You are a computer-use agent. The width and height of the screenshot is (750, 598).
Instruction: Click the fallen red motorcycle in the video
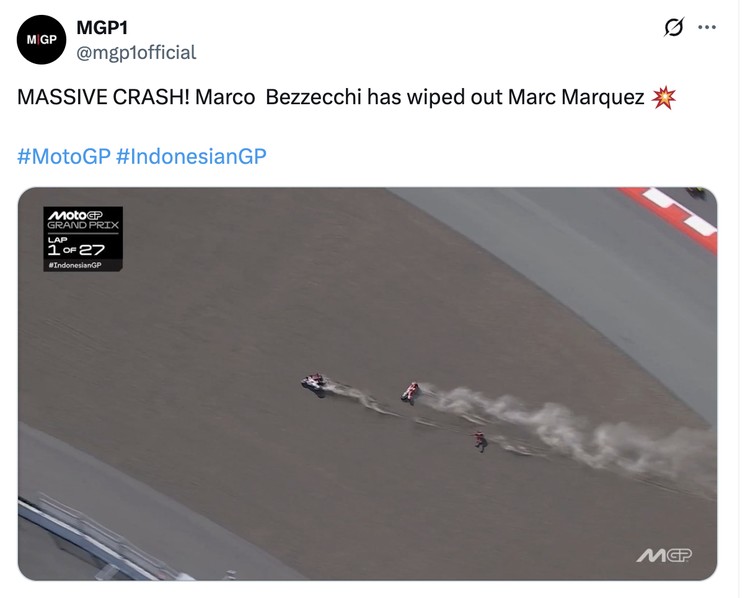(410, 392)
